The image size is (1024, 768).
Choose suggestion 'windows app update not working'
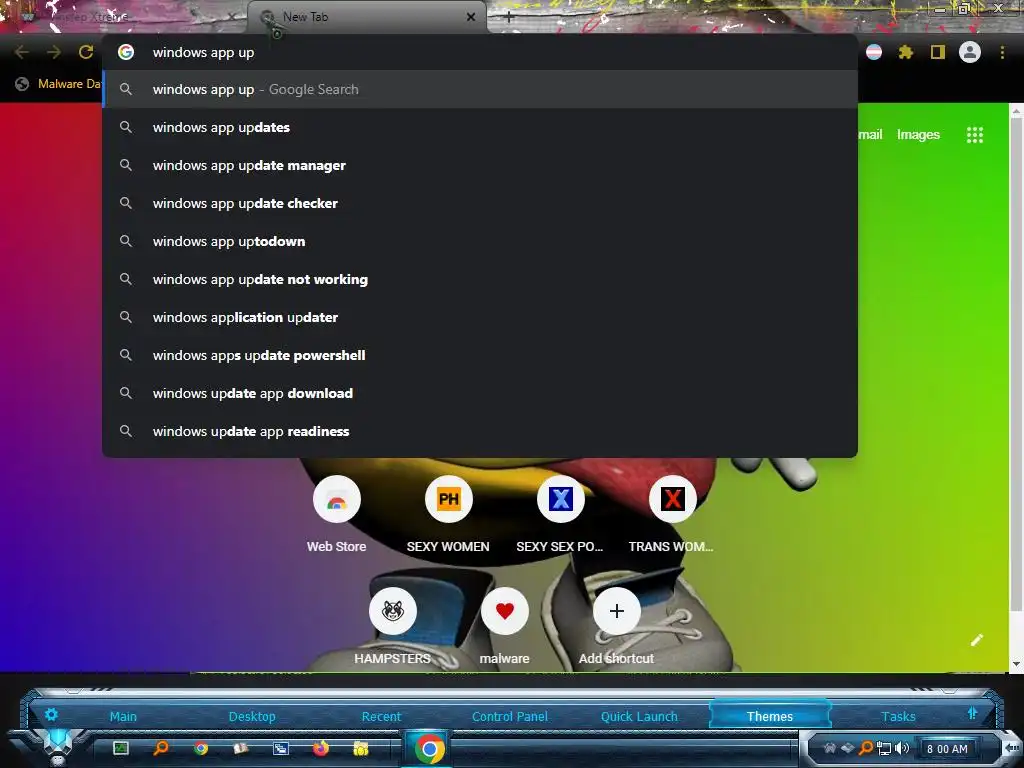click(480, 279)
